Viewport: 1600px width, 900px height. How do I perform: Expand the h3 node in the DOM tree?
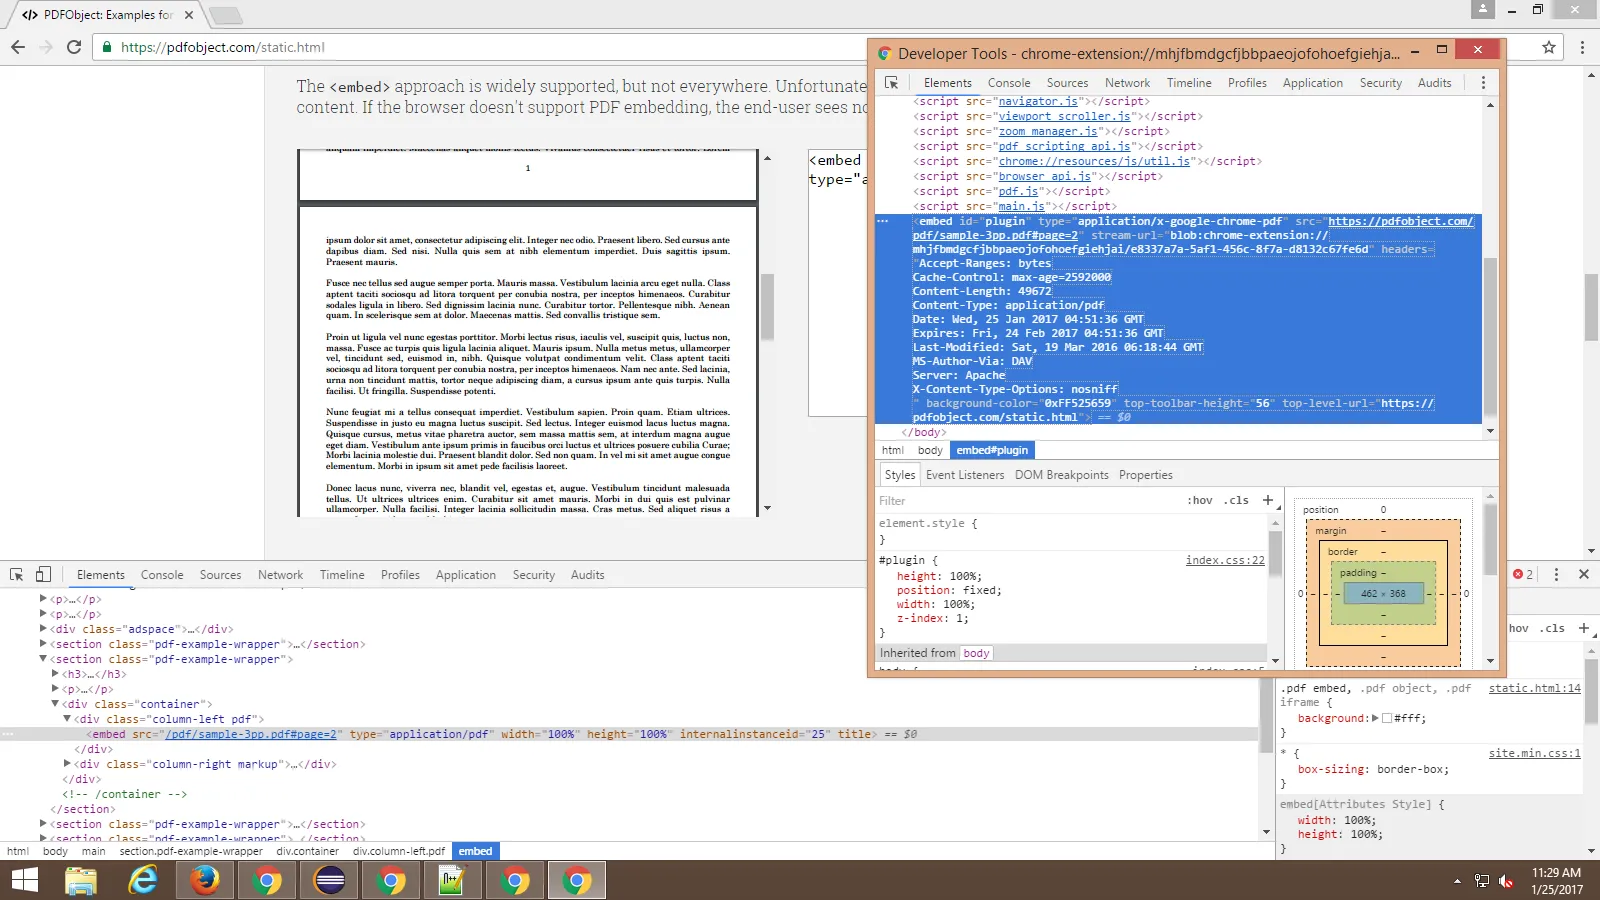click(x=55, y=674)
